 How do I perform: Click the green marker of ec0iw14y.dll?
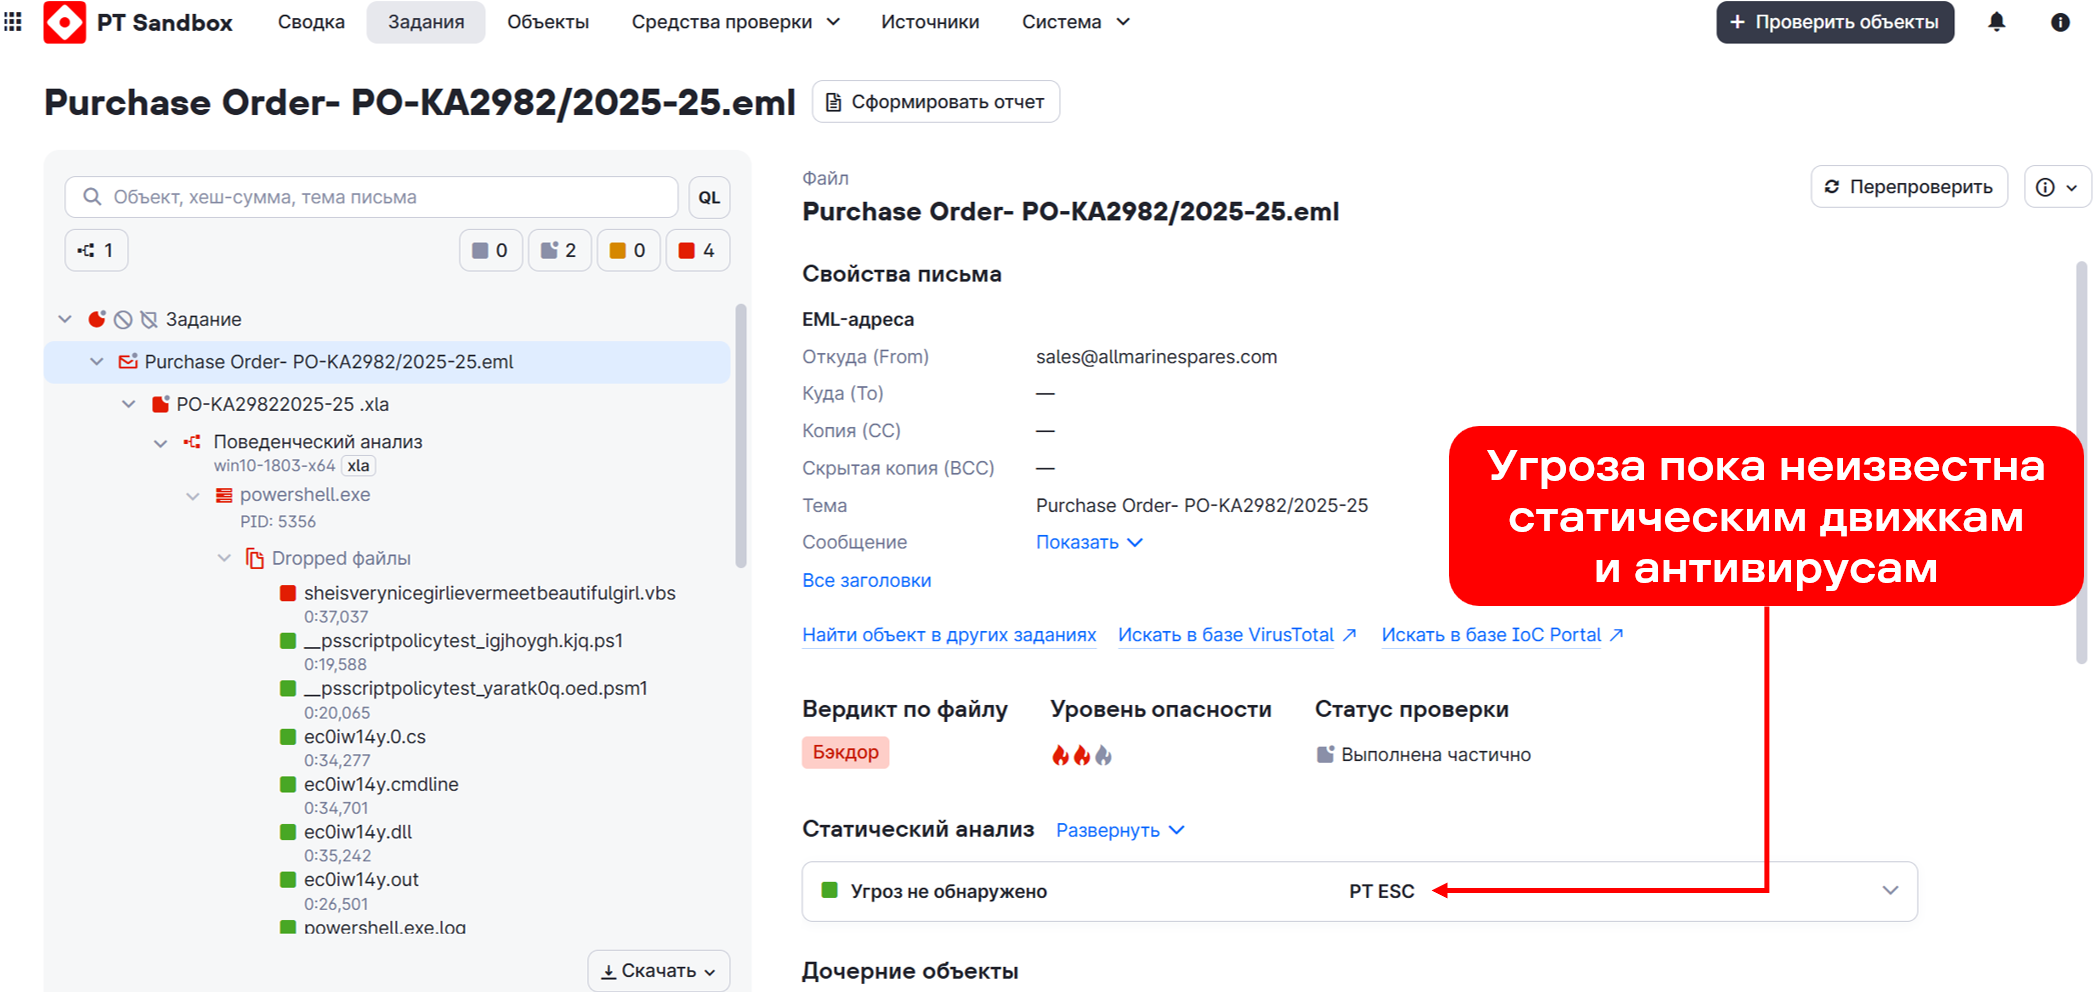point(288,832)
